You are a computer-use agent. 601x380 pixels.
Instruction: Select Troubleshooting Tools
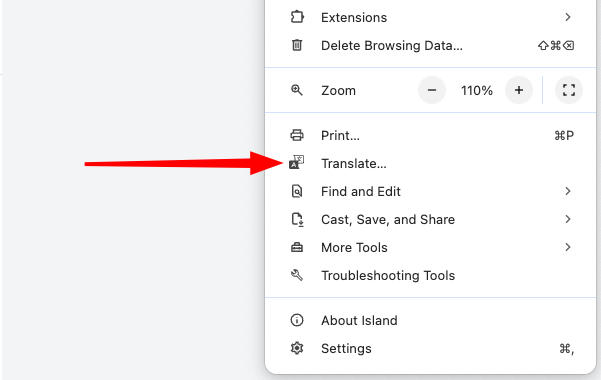pyautogui.click(x=430, y=275)
